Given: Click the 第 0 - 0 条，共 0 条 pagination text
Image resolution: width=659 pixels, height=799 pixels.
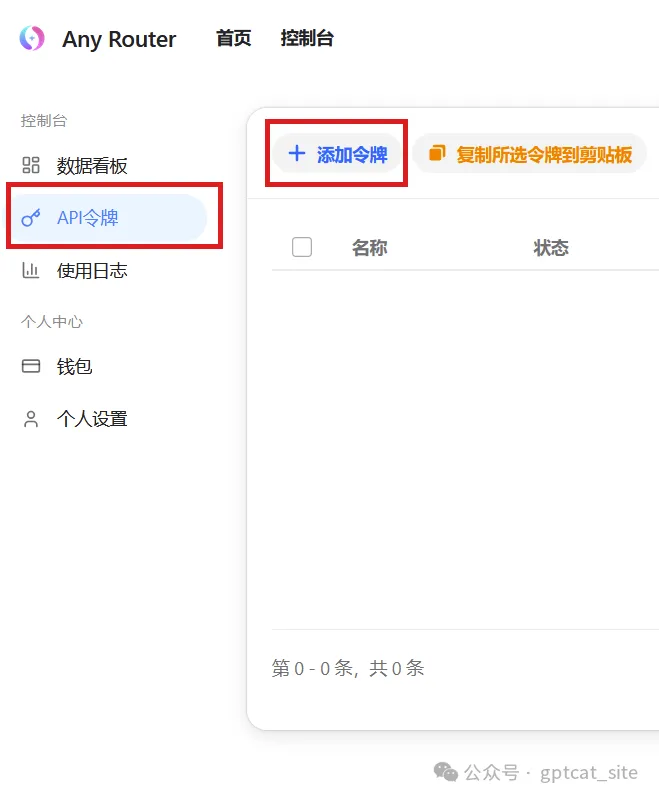Looking at the screenshot, I should tap(348, 668).
